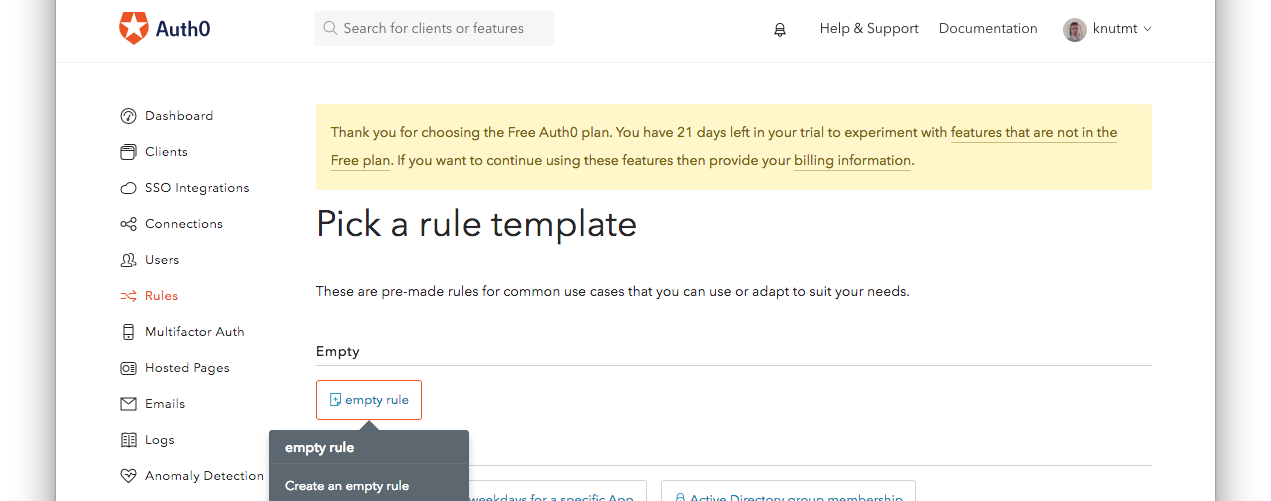Click the pre-made rules description text
This screenshot has width=1271, height=501.
(613, 292)
